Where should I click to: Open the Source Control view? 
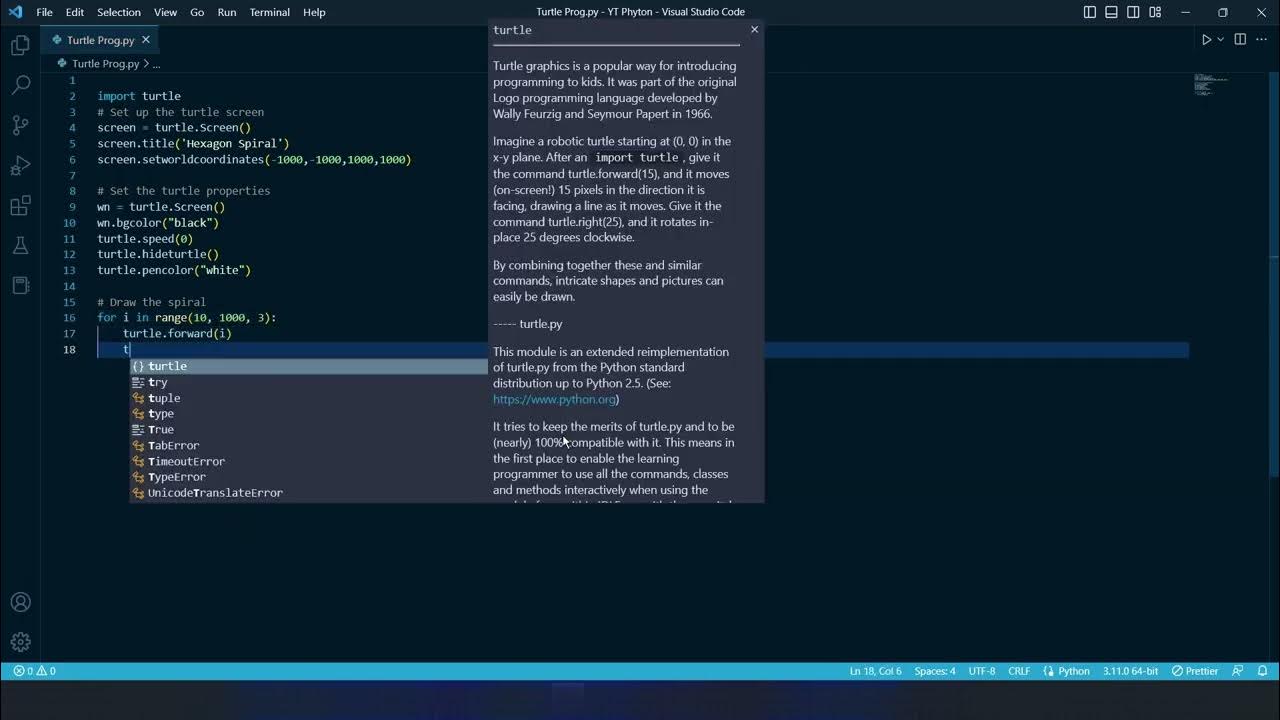coord(20,125)
